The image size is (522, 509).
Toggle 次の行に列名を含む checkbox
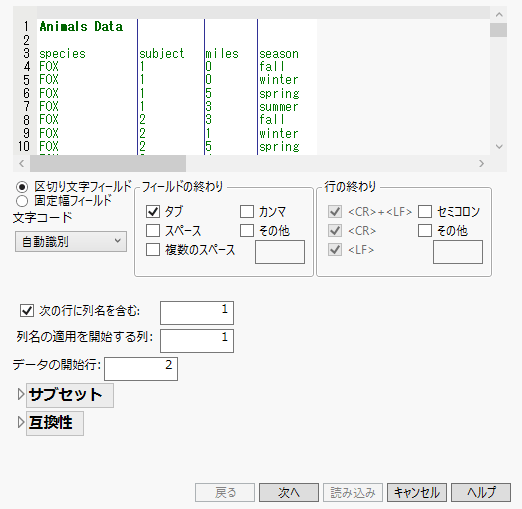point(27,310)
